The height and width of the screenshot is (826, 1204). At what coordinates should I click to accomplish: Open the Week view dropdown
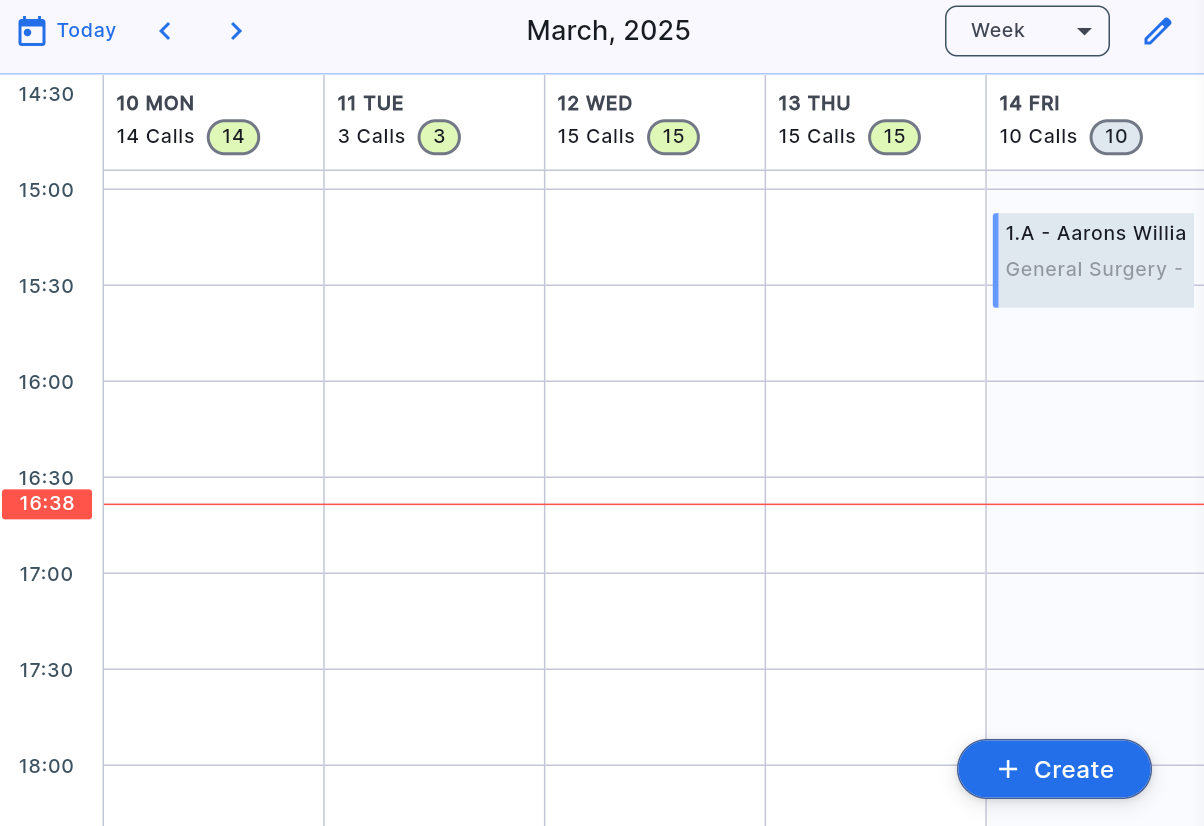click(x=1026, y=31)
